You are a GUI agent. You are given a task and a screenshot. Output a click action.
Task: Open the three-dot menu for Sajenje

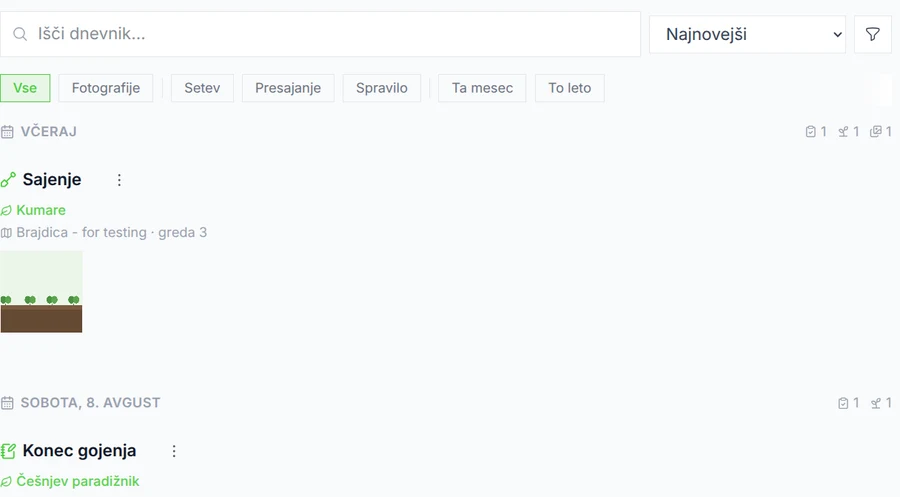coord(119,180)
